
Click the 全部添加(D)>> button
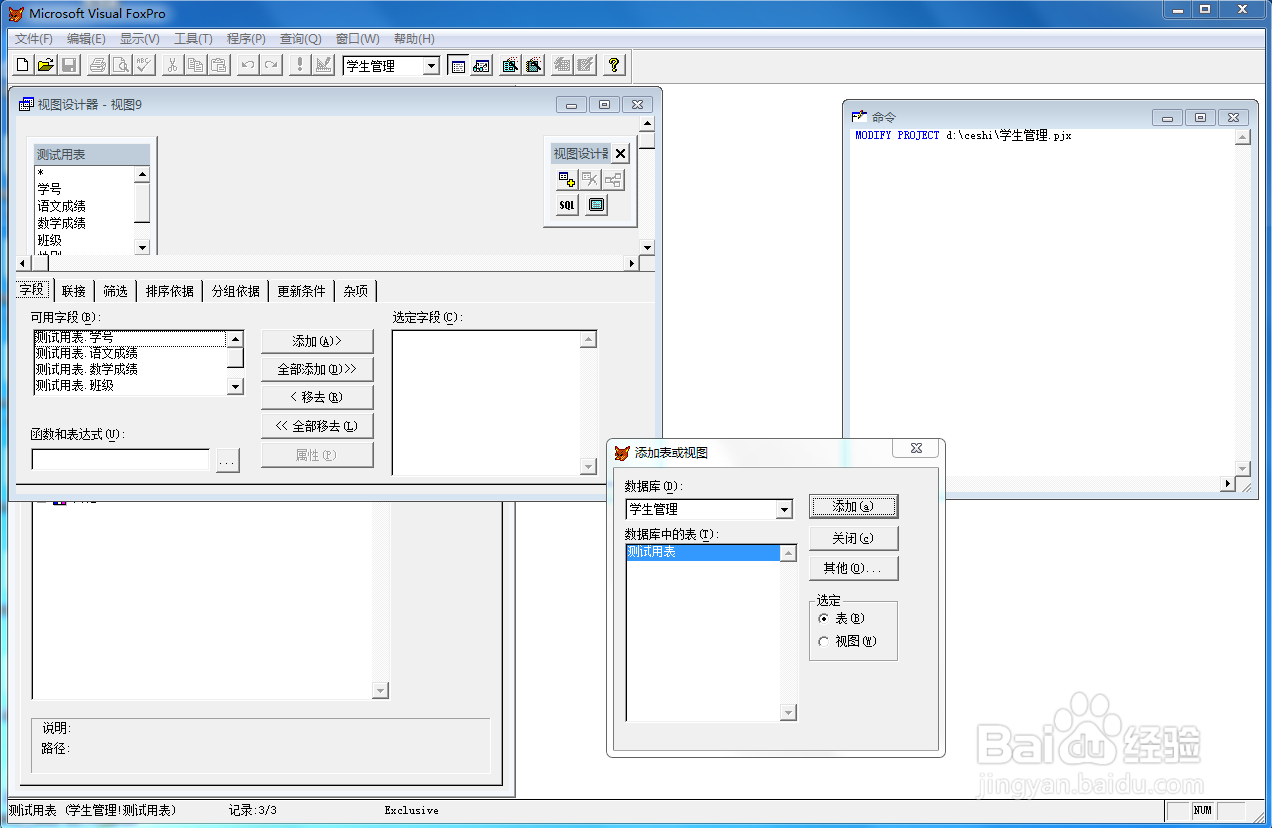click(317, 369)
